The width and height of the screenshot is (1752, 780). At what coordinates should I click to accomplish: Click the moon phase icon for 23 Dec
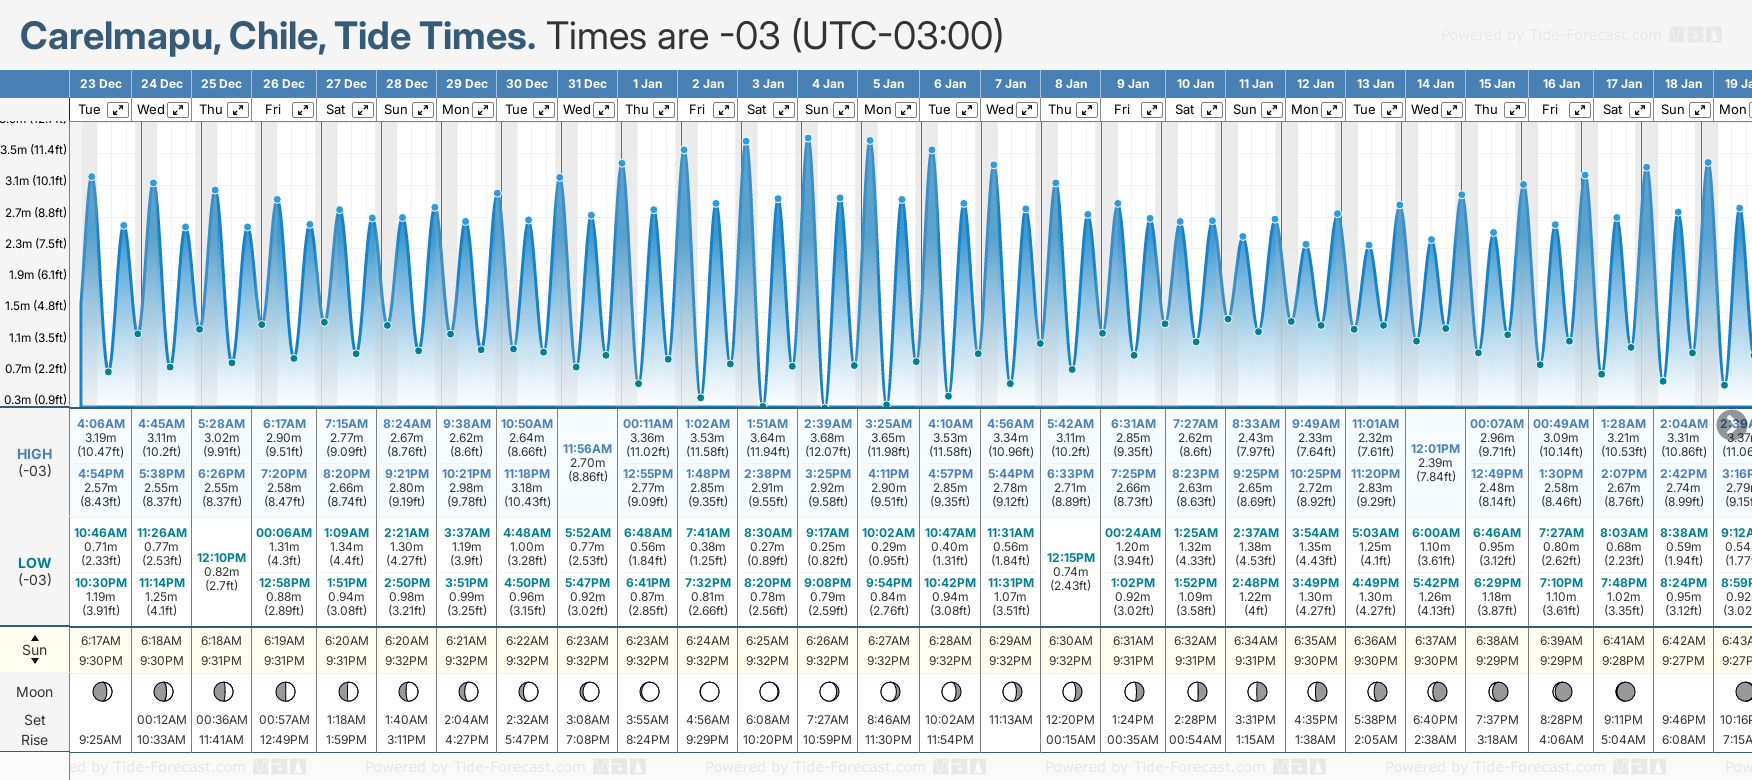[x=101, y=691]
